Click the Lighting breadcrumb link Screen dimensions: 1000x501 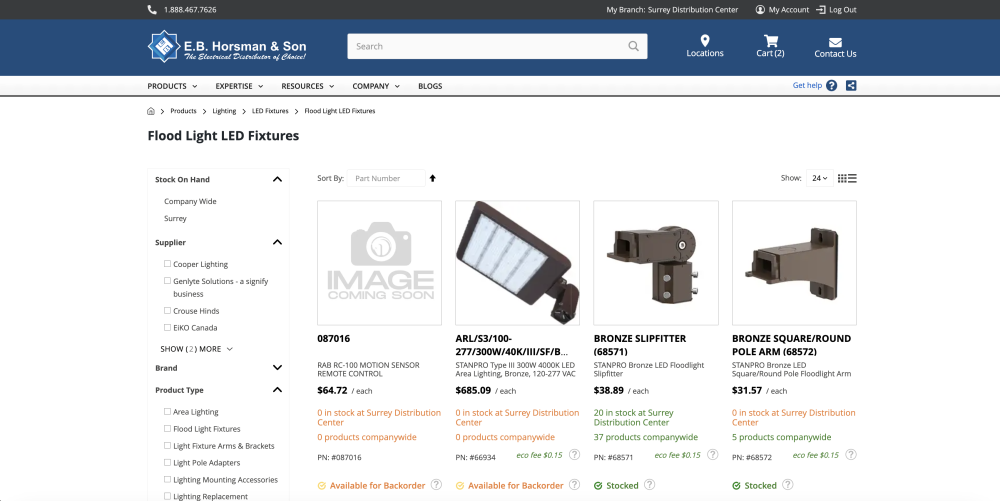[224, 111]
